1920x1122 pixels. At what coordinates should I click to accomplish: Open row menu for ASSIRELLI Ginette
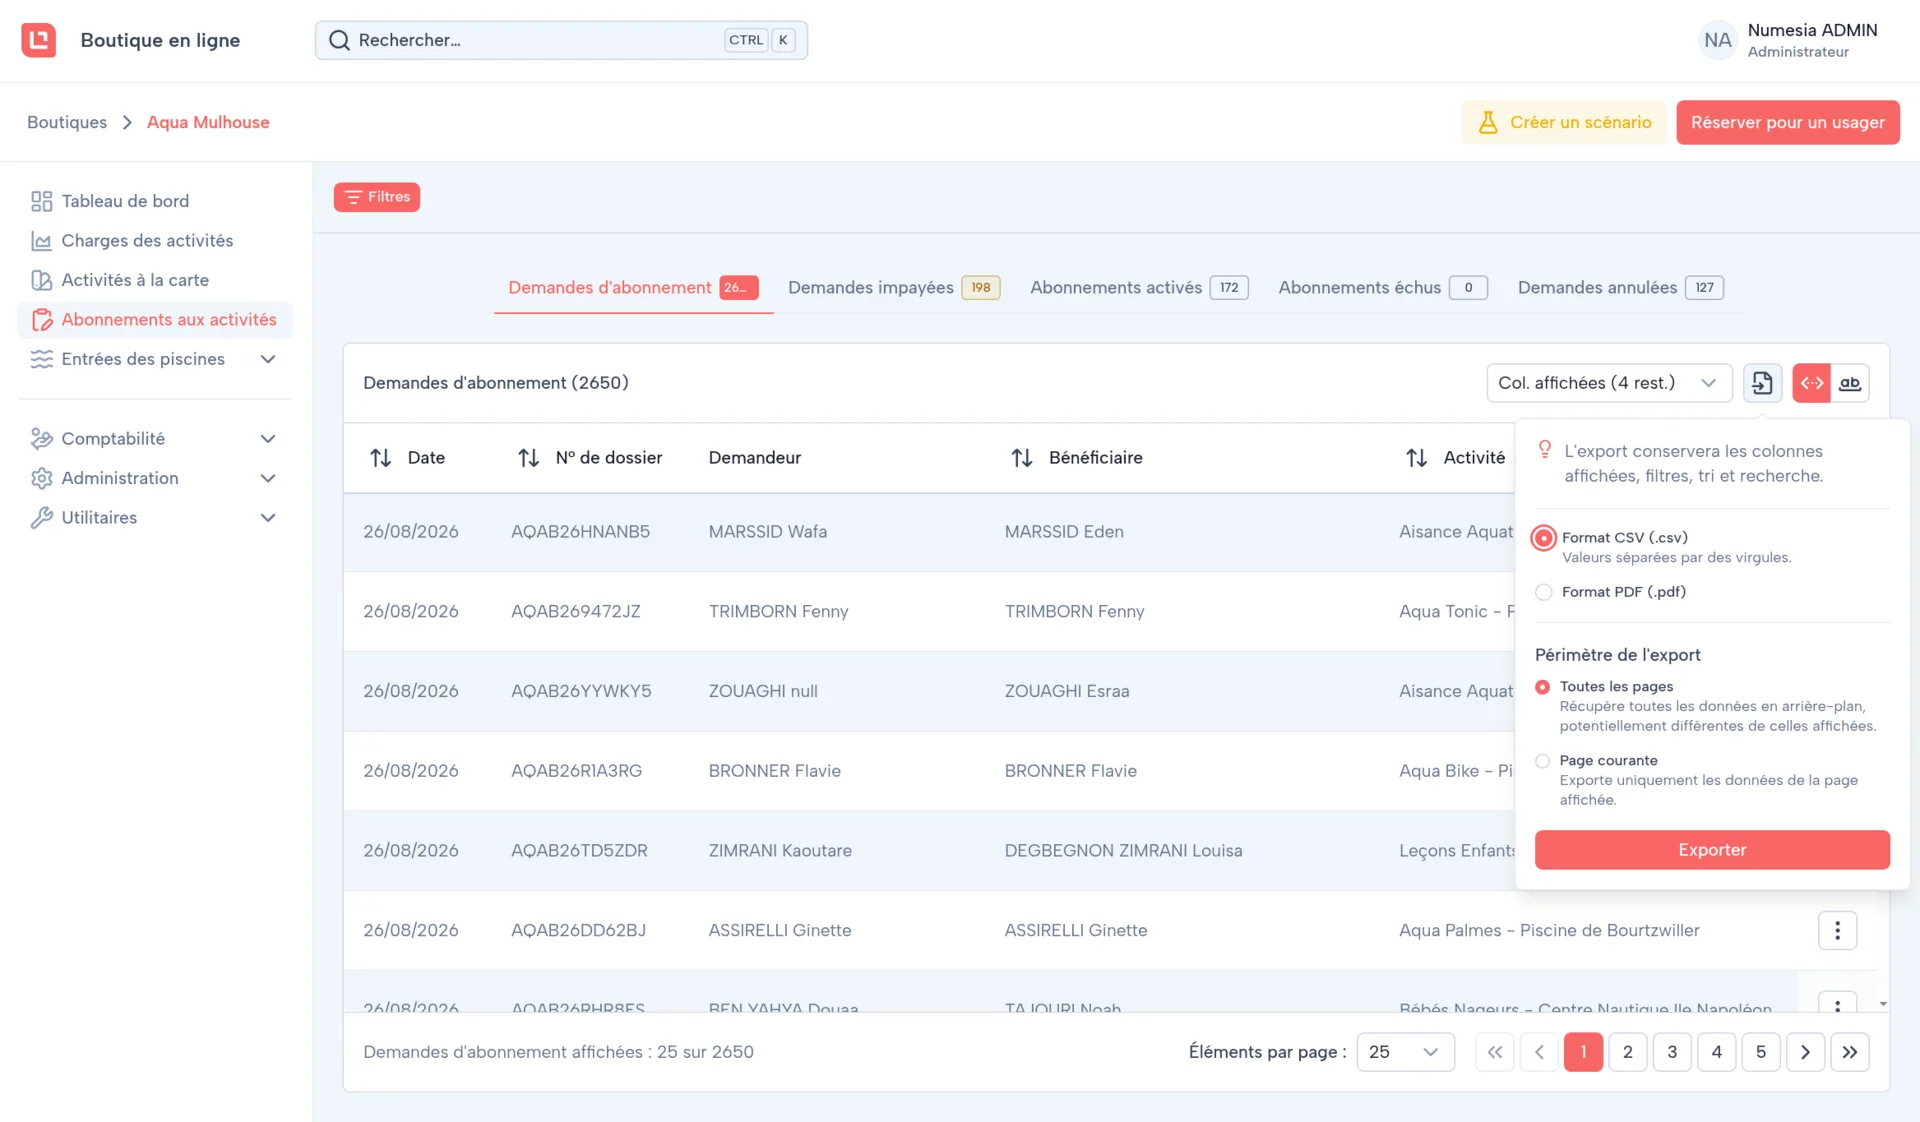(1837, 931)
